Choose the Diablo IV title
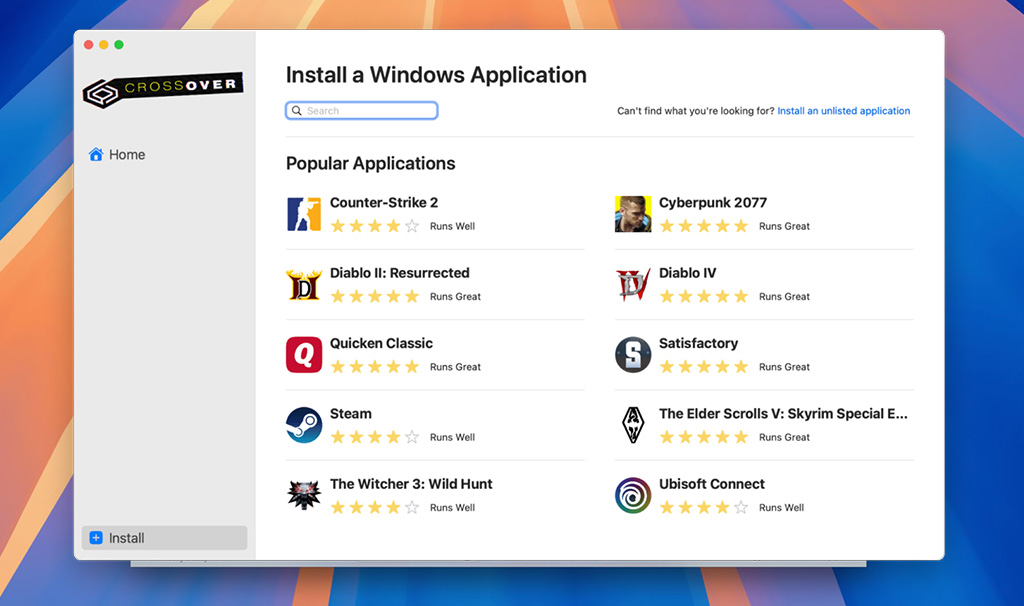 (x=688, y=273)
